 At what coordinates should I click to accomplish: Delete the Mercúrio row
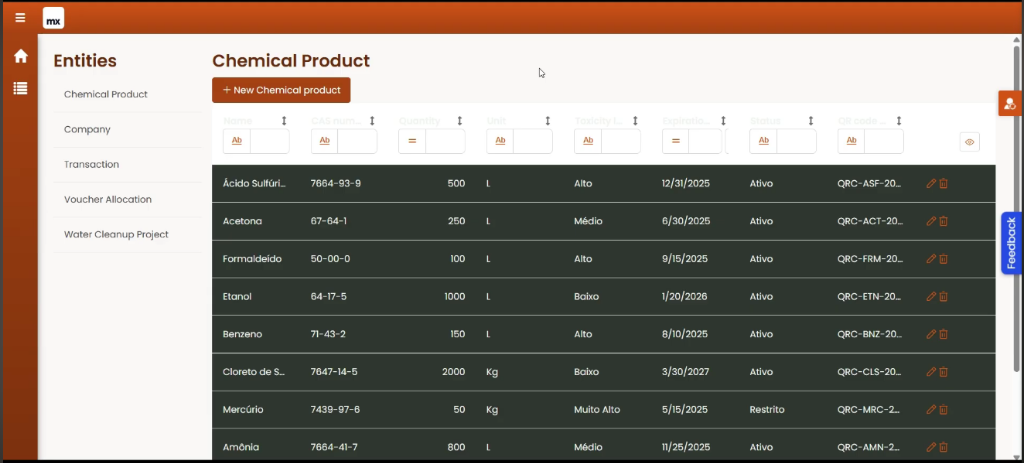(944, 409)
